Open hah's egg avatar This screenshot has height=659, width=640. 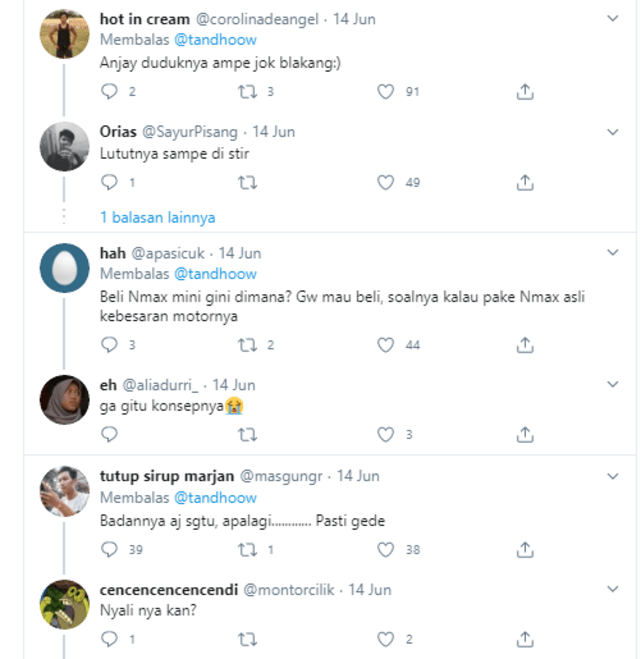point(64,268)
